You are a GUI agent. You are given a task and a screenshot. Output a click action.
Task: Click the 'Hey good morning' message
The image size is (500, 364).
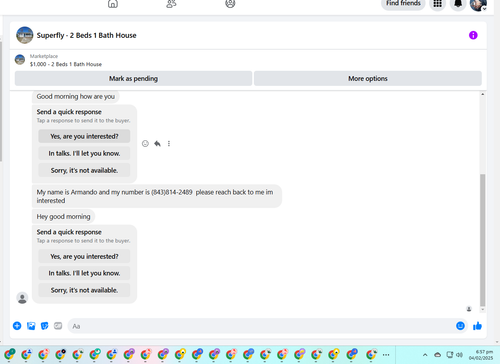coord(63,216)
